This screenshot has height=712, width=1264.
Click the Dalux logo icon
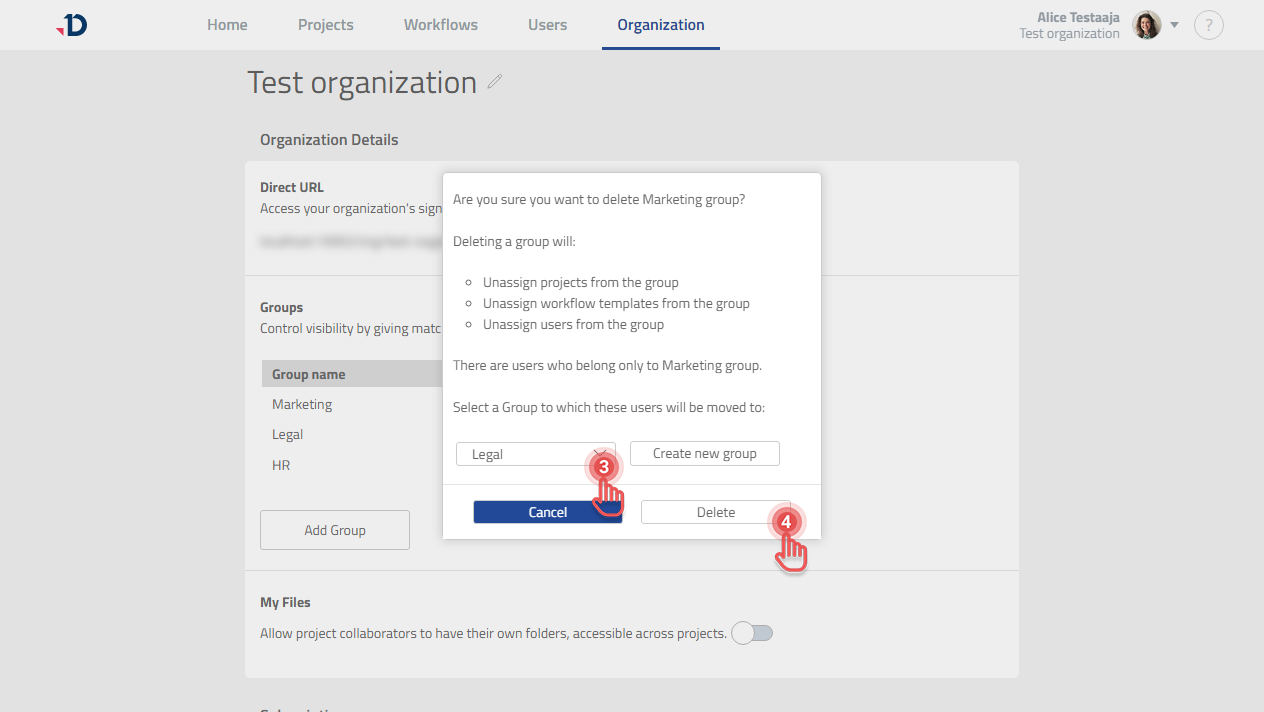pyautogui.click(x=70, y=25)
